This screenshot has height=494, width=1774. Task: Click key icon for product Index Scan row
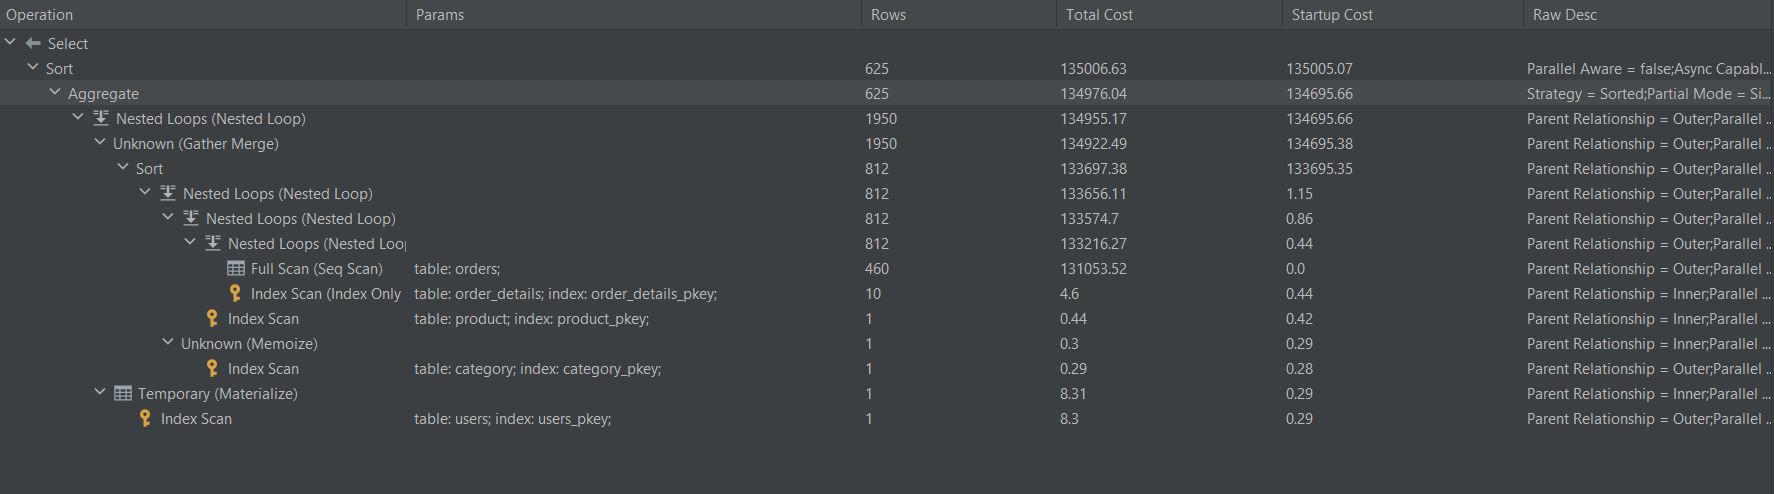pos(212,319)
